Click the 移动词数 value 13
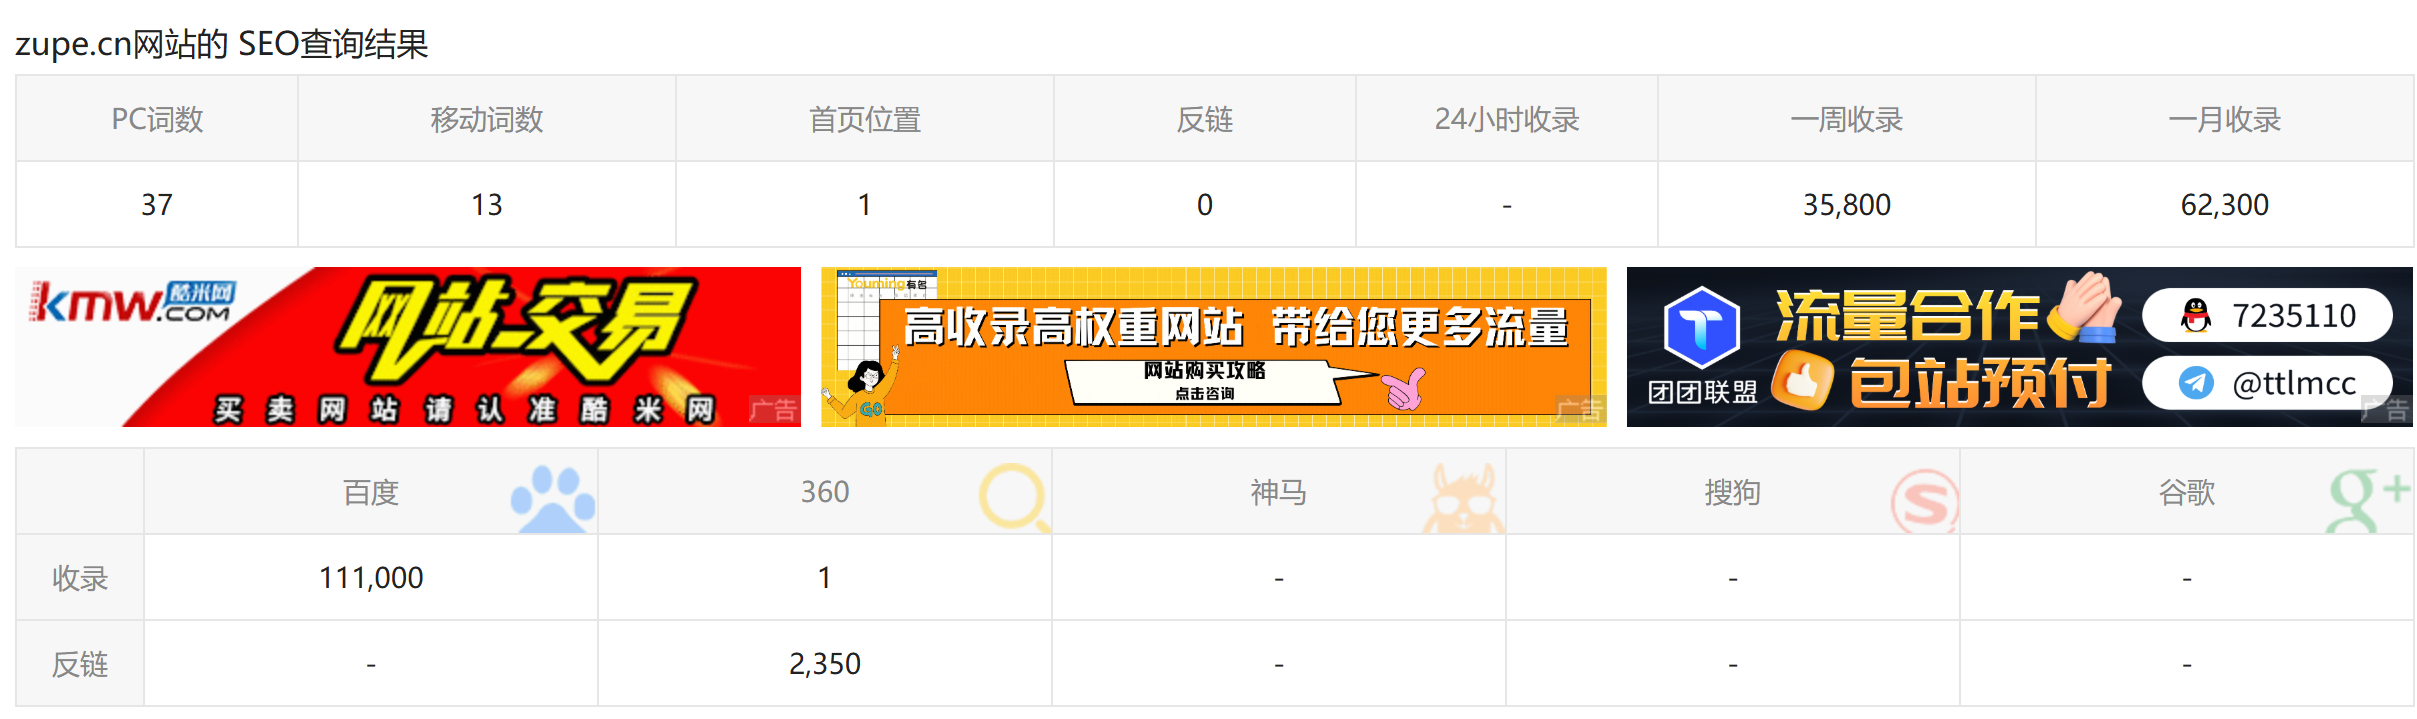 (487, 205)
